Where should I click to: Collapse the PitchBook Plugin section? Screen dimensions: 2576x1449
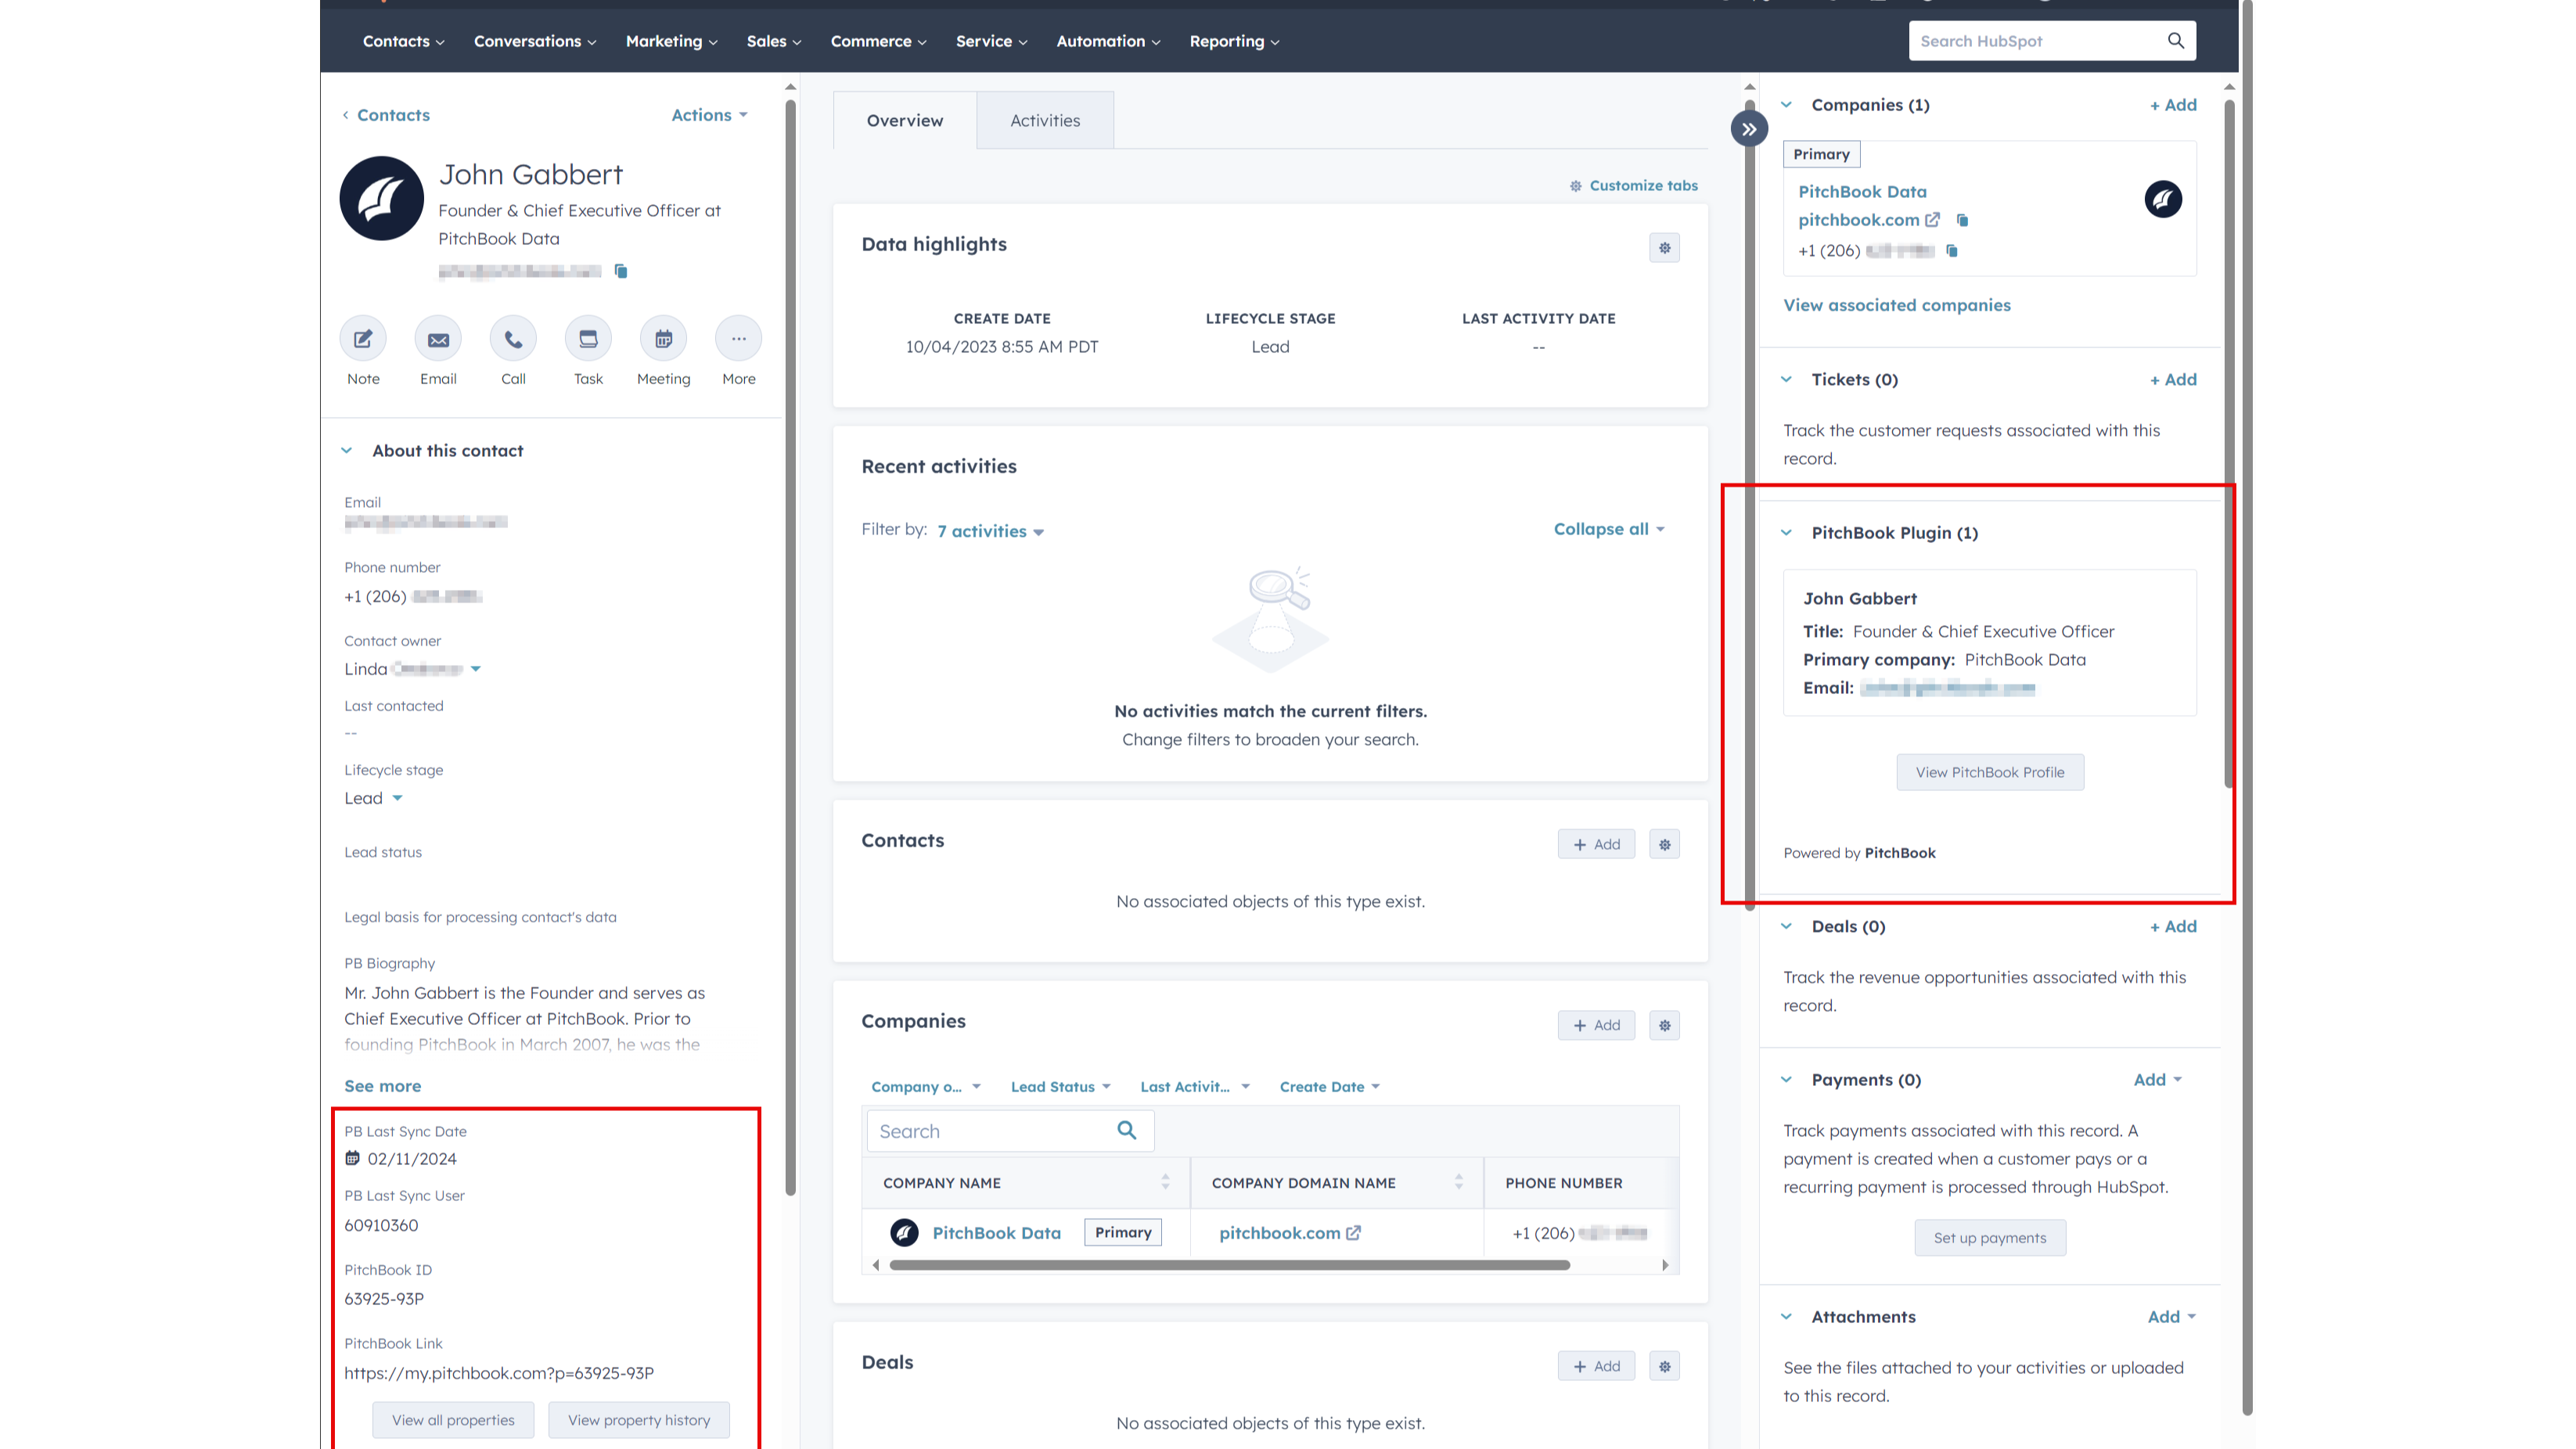click(x=1786, y=533)
